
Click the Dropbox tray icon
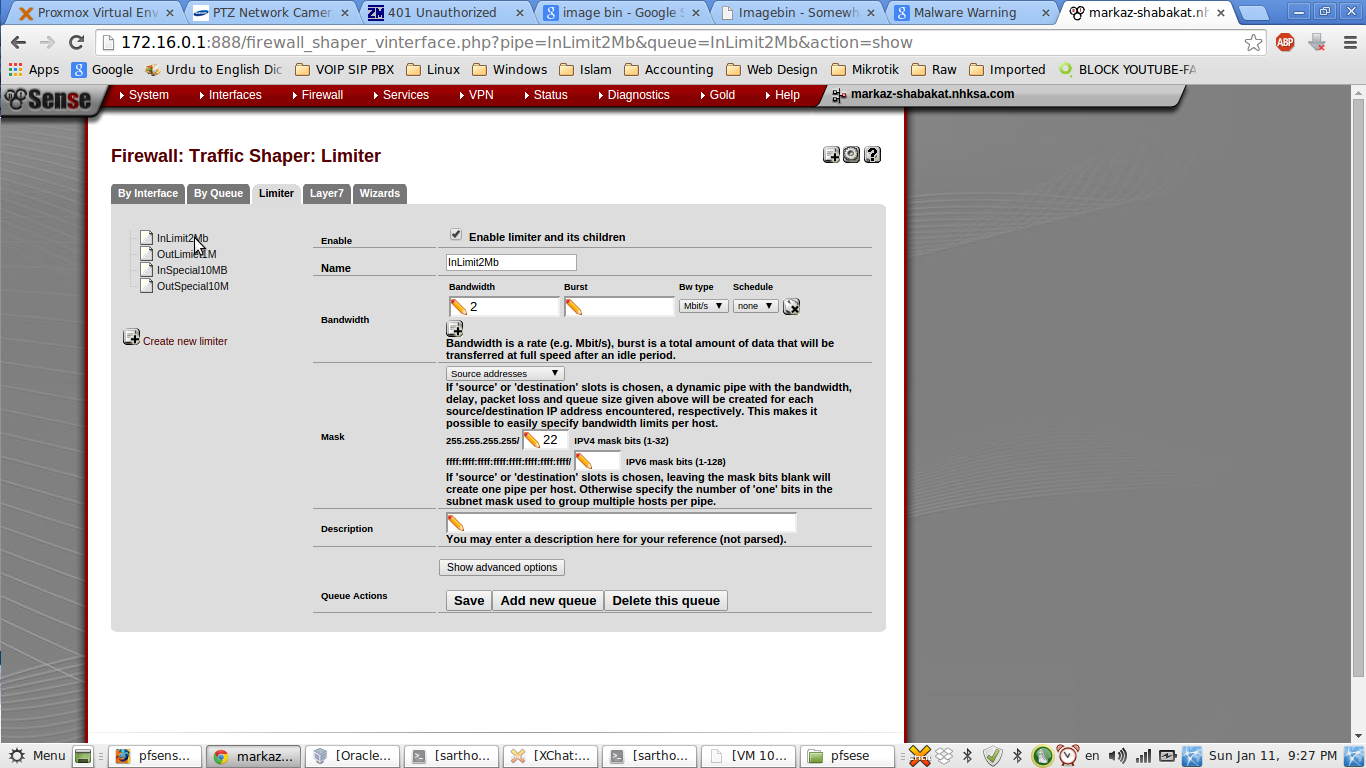click(x=943, y=756)
